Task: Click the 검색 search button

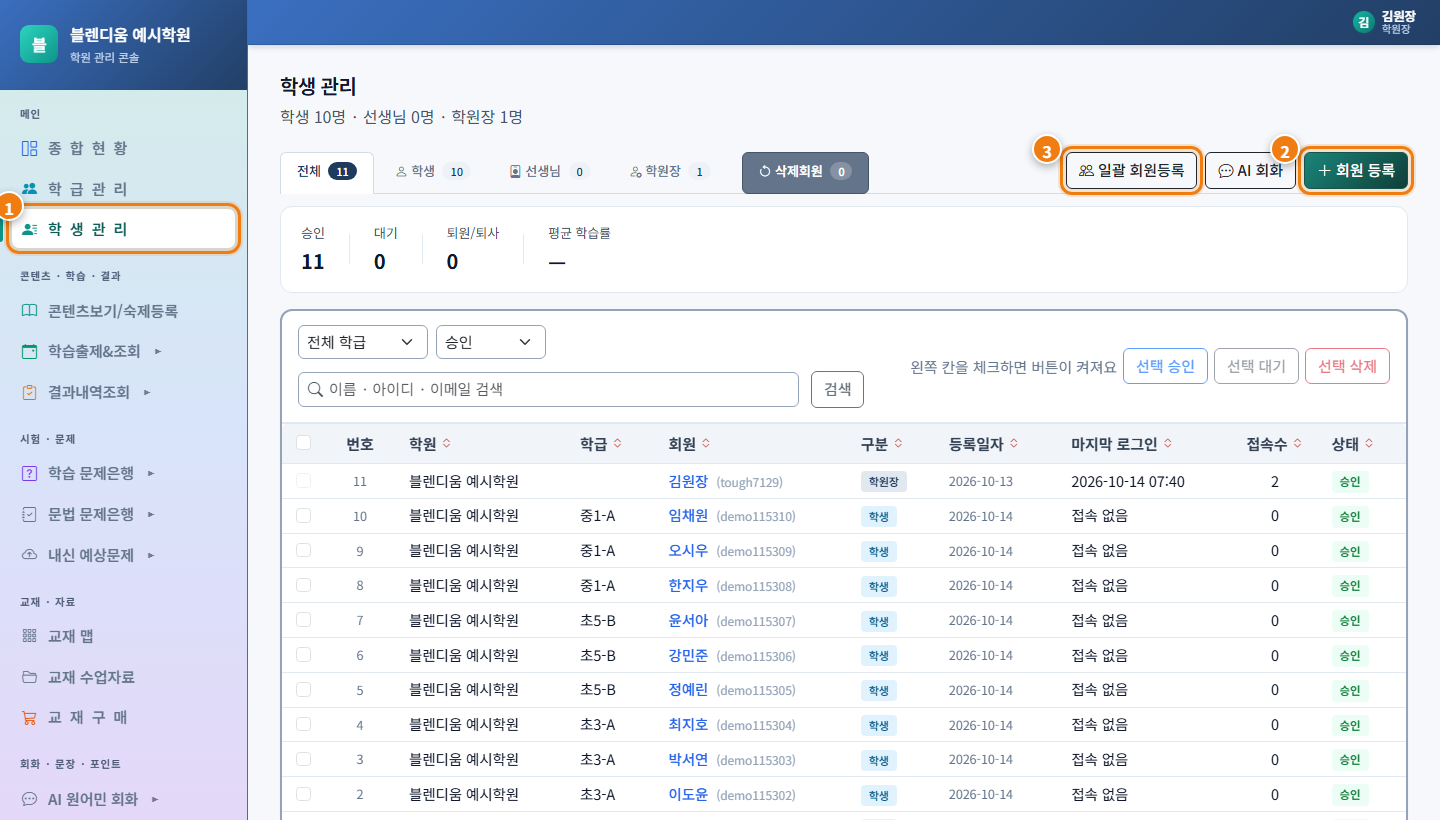Action: 837,389
